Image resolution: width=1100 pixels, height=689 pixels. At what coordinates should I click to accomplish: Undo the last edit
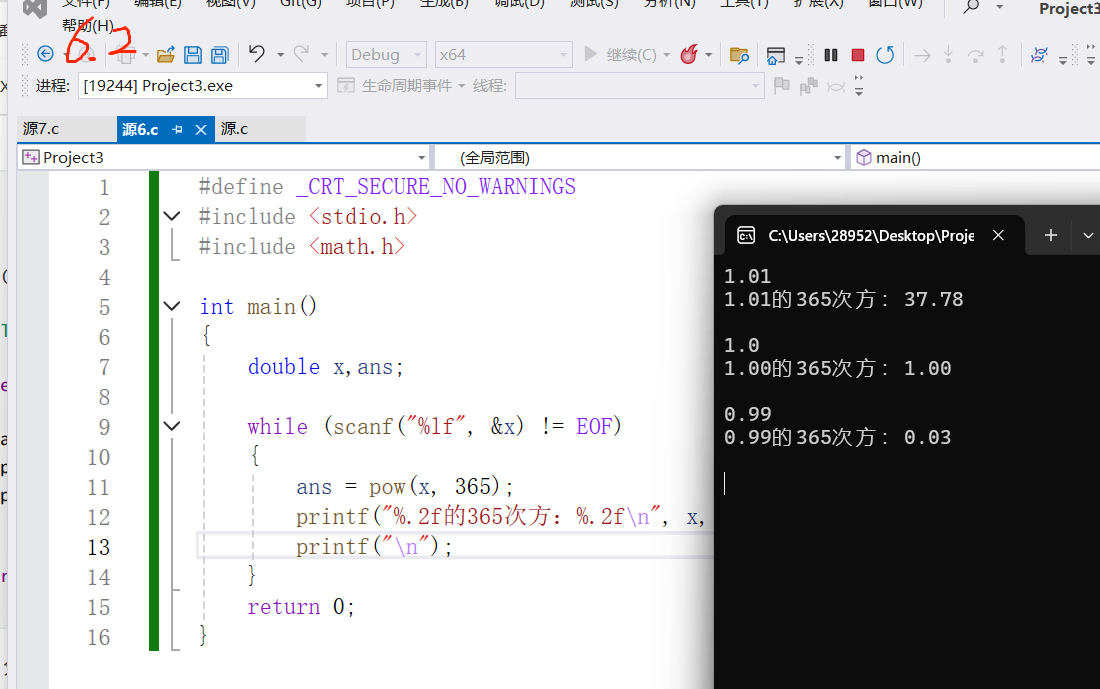pos(257,54)
